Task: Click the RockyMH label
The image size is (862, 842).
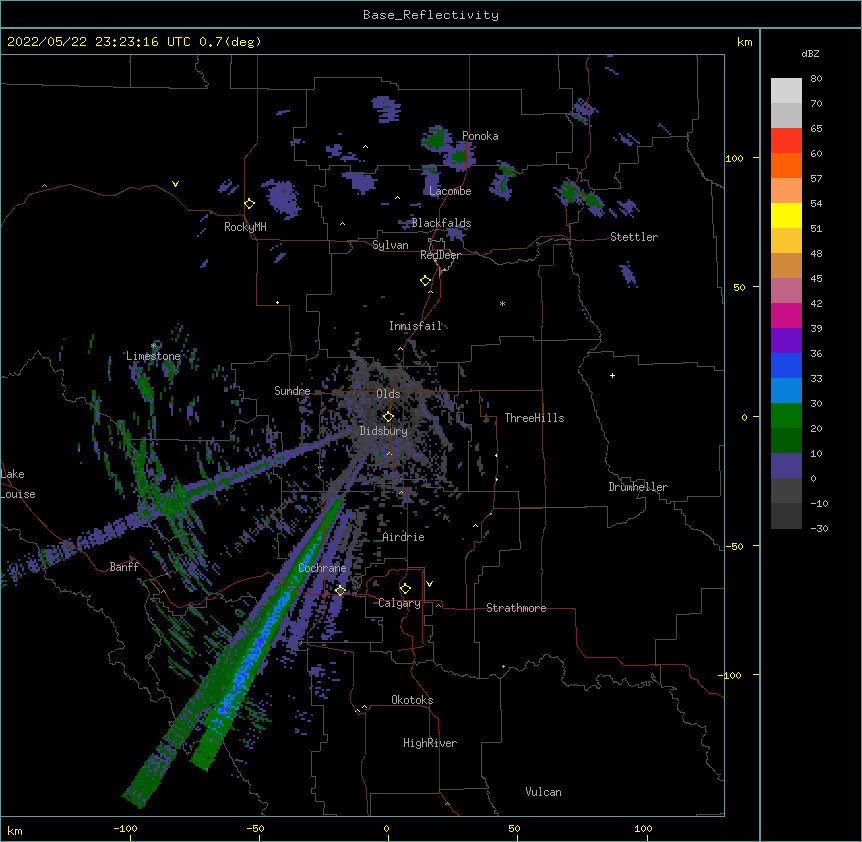Action: tap(245, 227)
